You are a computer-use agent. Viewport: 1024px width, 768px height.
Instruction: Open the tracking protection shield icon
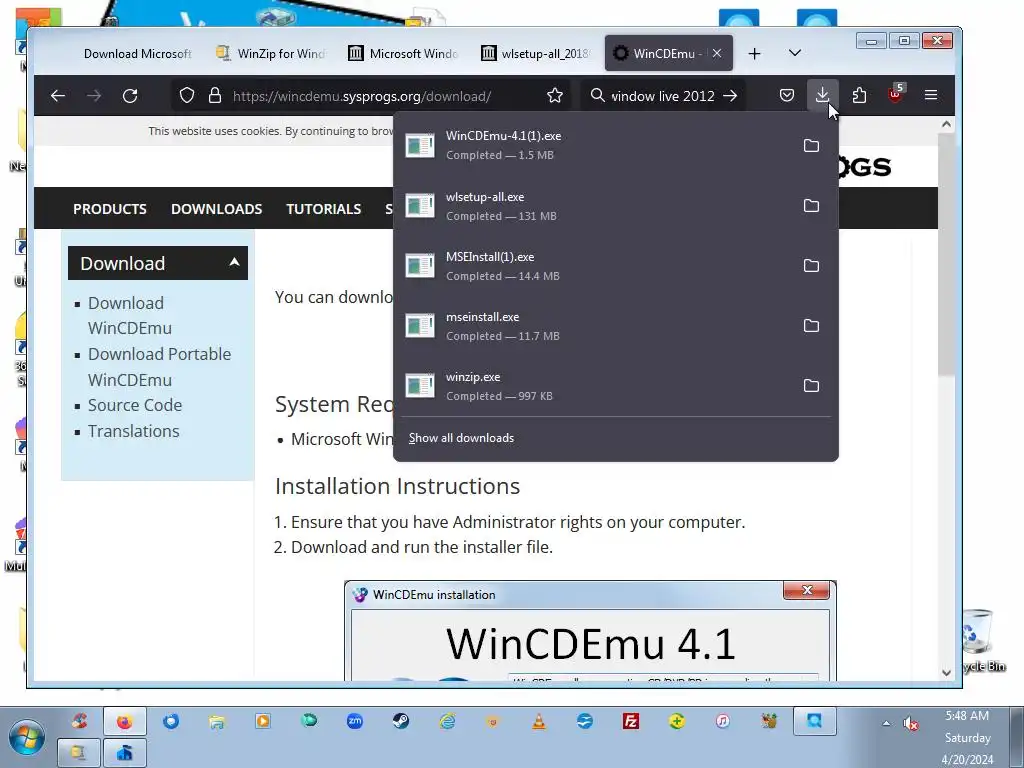click(x=187, y=96)
